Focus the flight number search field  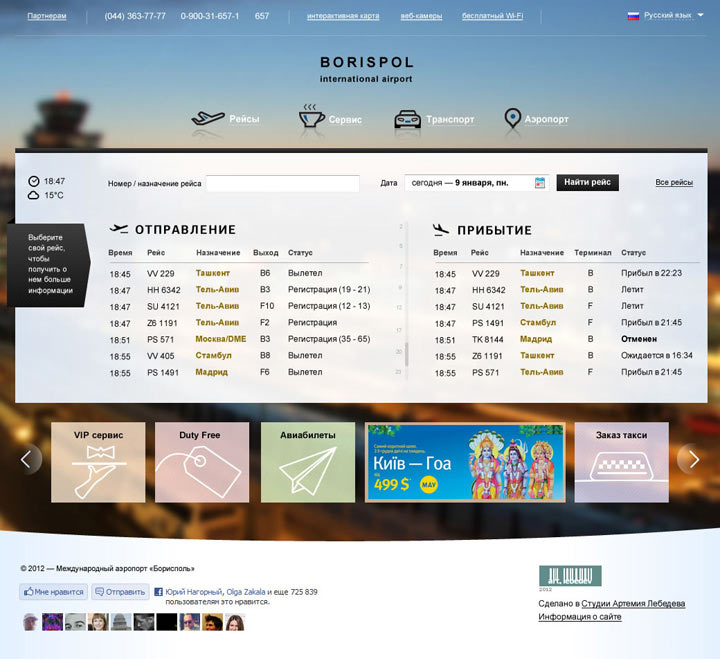coord(282,184)
